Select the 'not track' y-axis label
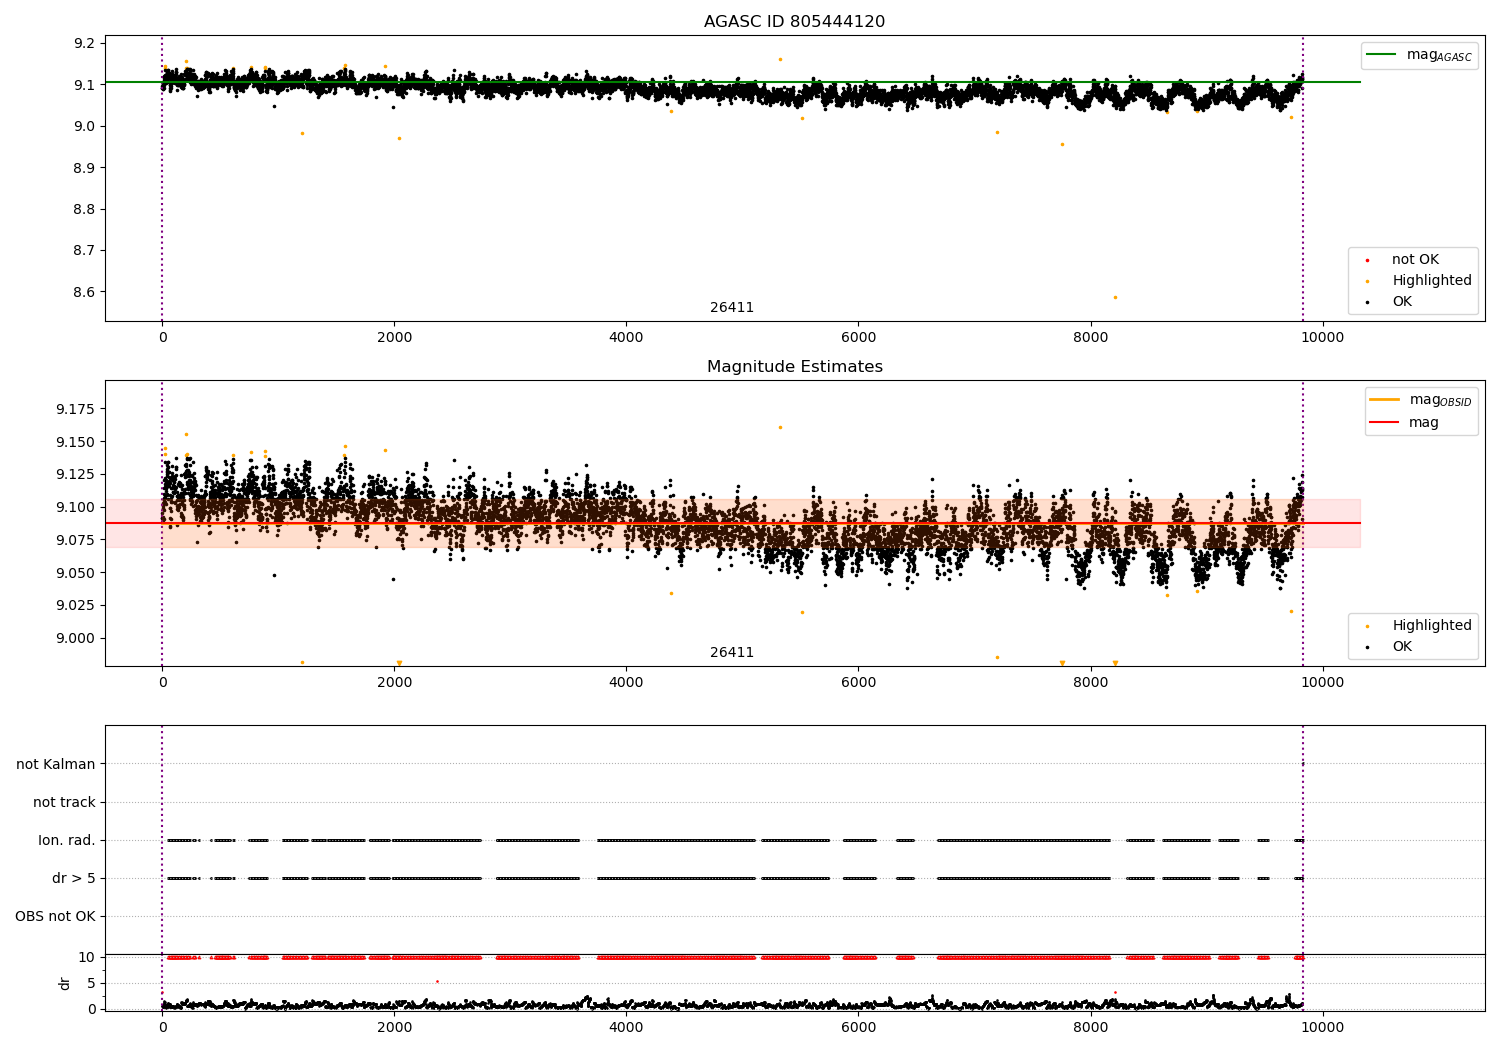The height and width of the screenshot is (1050, 1500). tap(64, 802)
